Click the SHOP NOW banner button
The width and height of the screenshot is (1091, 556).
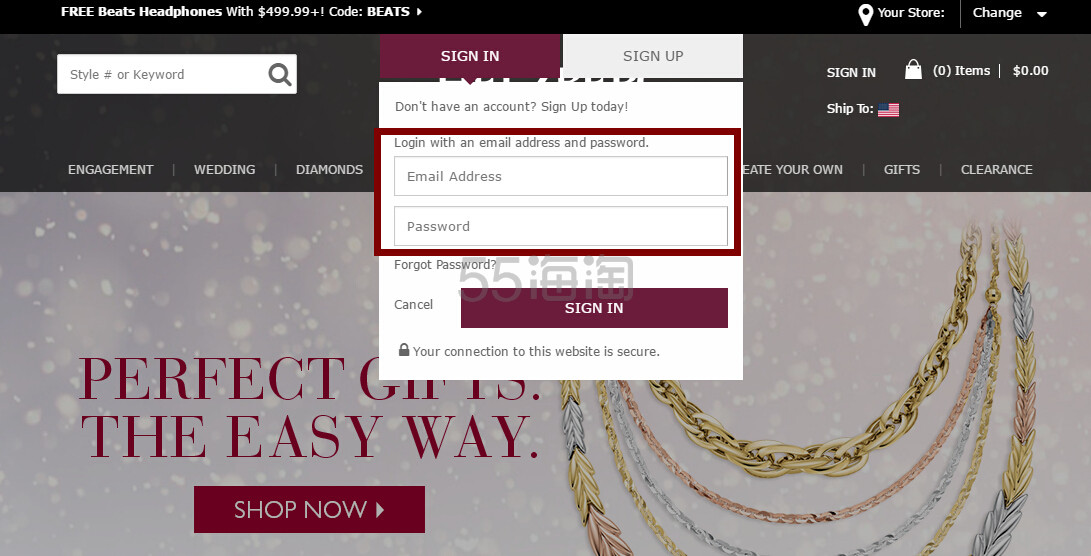point(309,509)
